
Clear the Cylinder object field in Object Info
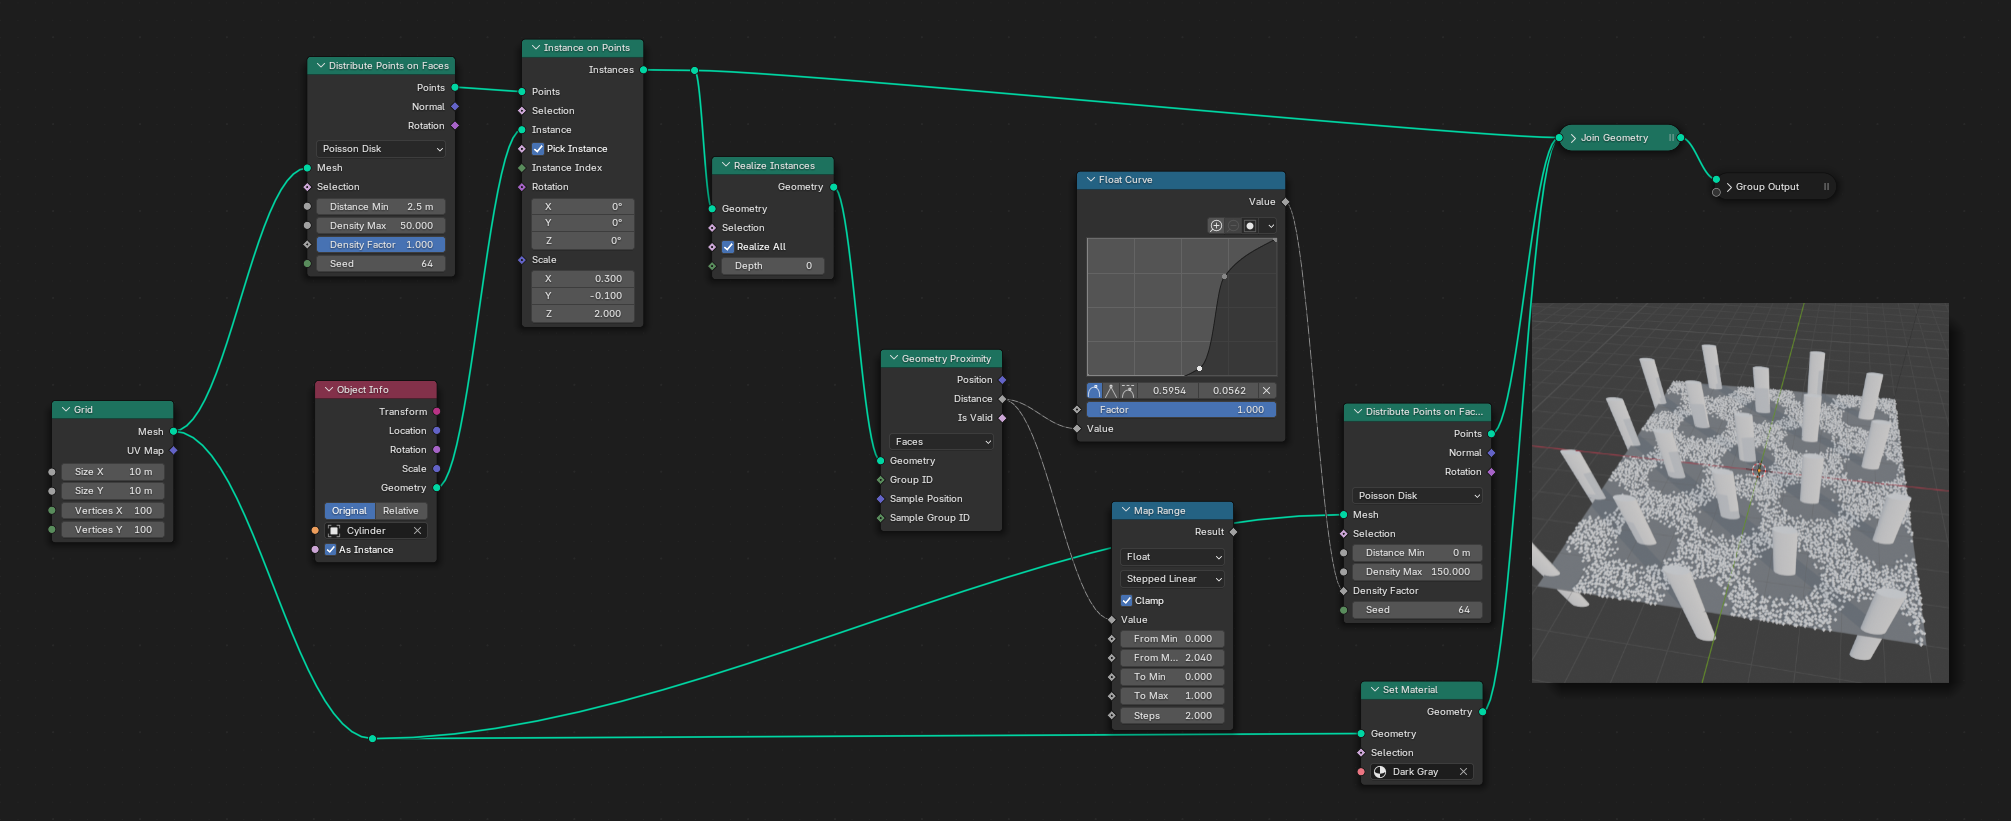click(x=417, y=531)
